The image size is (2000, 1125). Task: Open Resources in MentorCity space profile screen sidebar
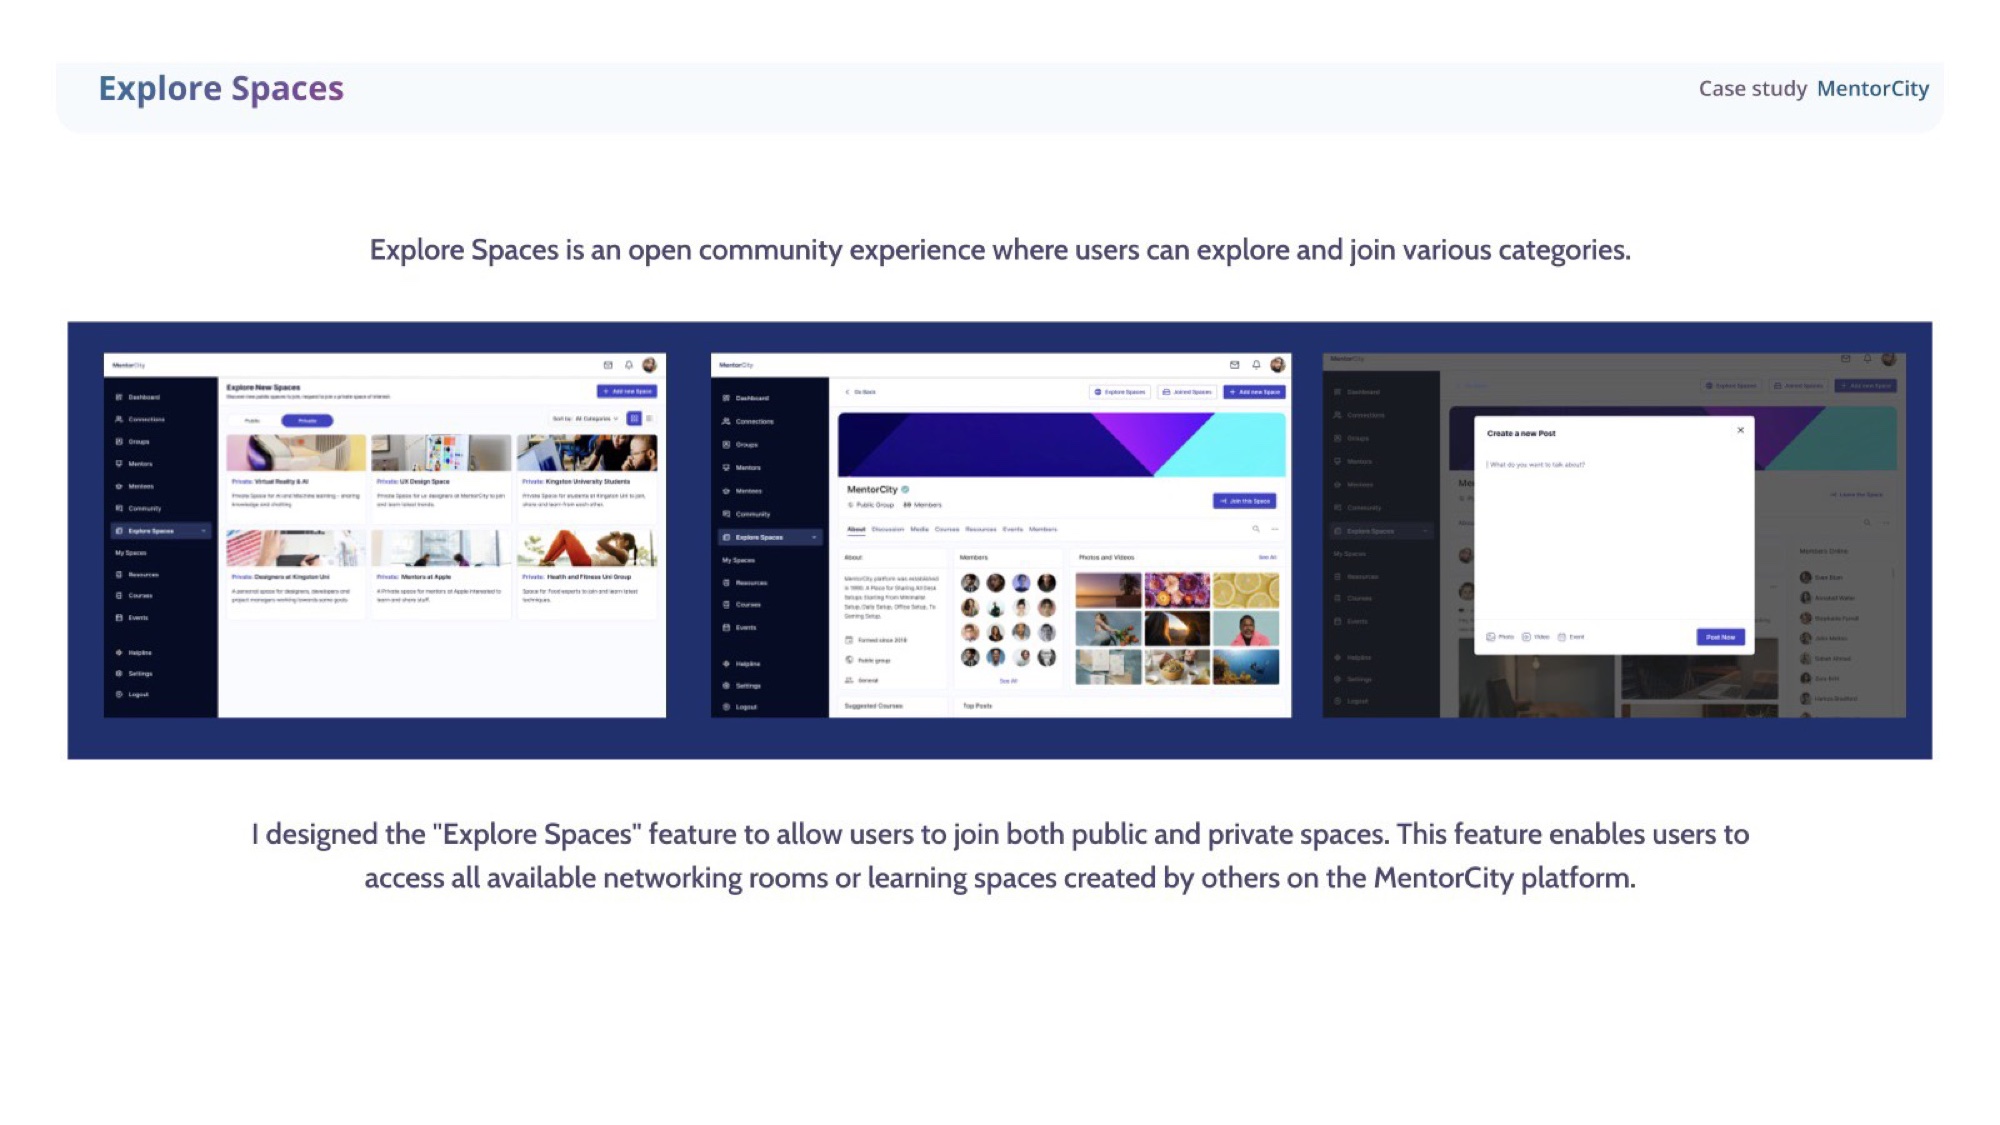coord(745,582)
